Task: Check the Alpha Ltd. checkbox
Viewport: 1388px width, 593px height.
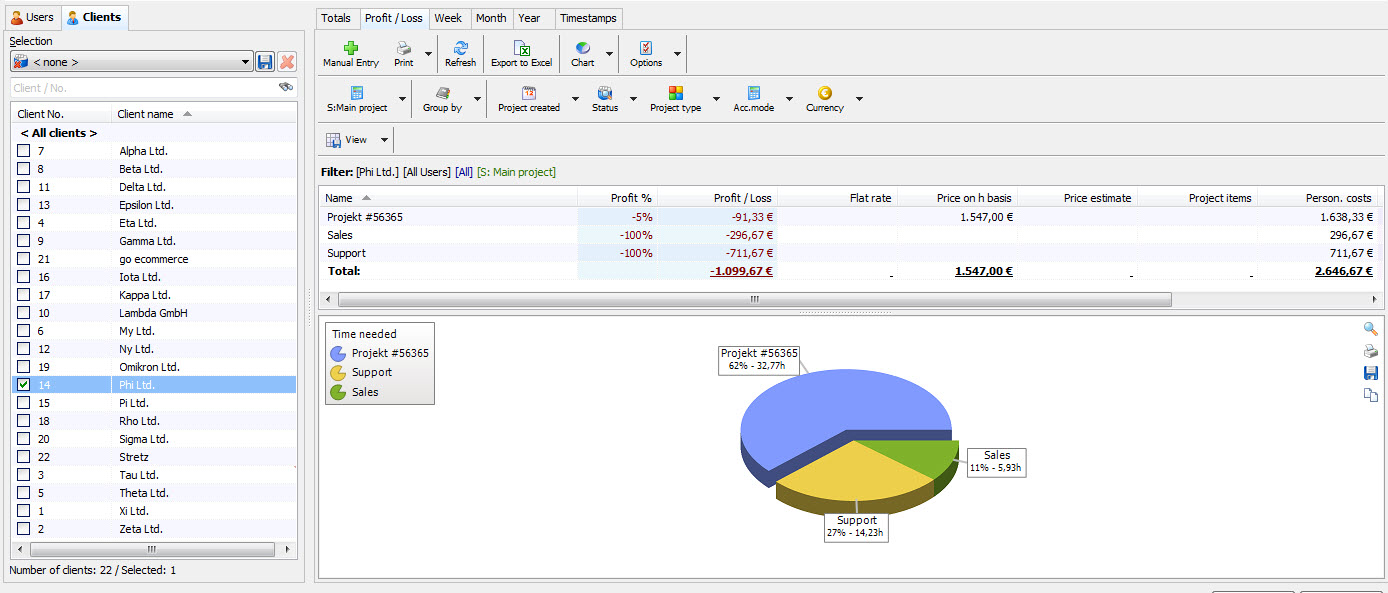Action: click(x=22, y=150)
